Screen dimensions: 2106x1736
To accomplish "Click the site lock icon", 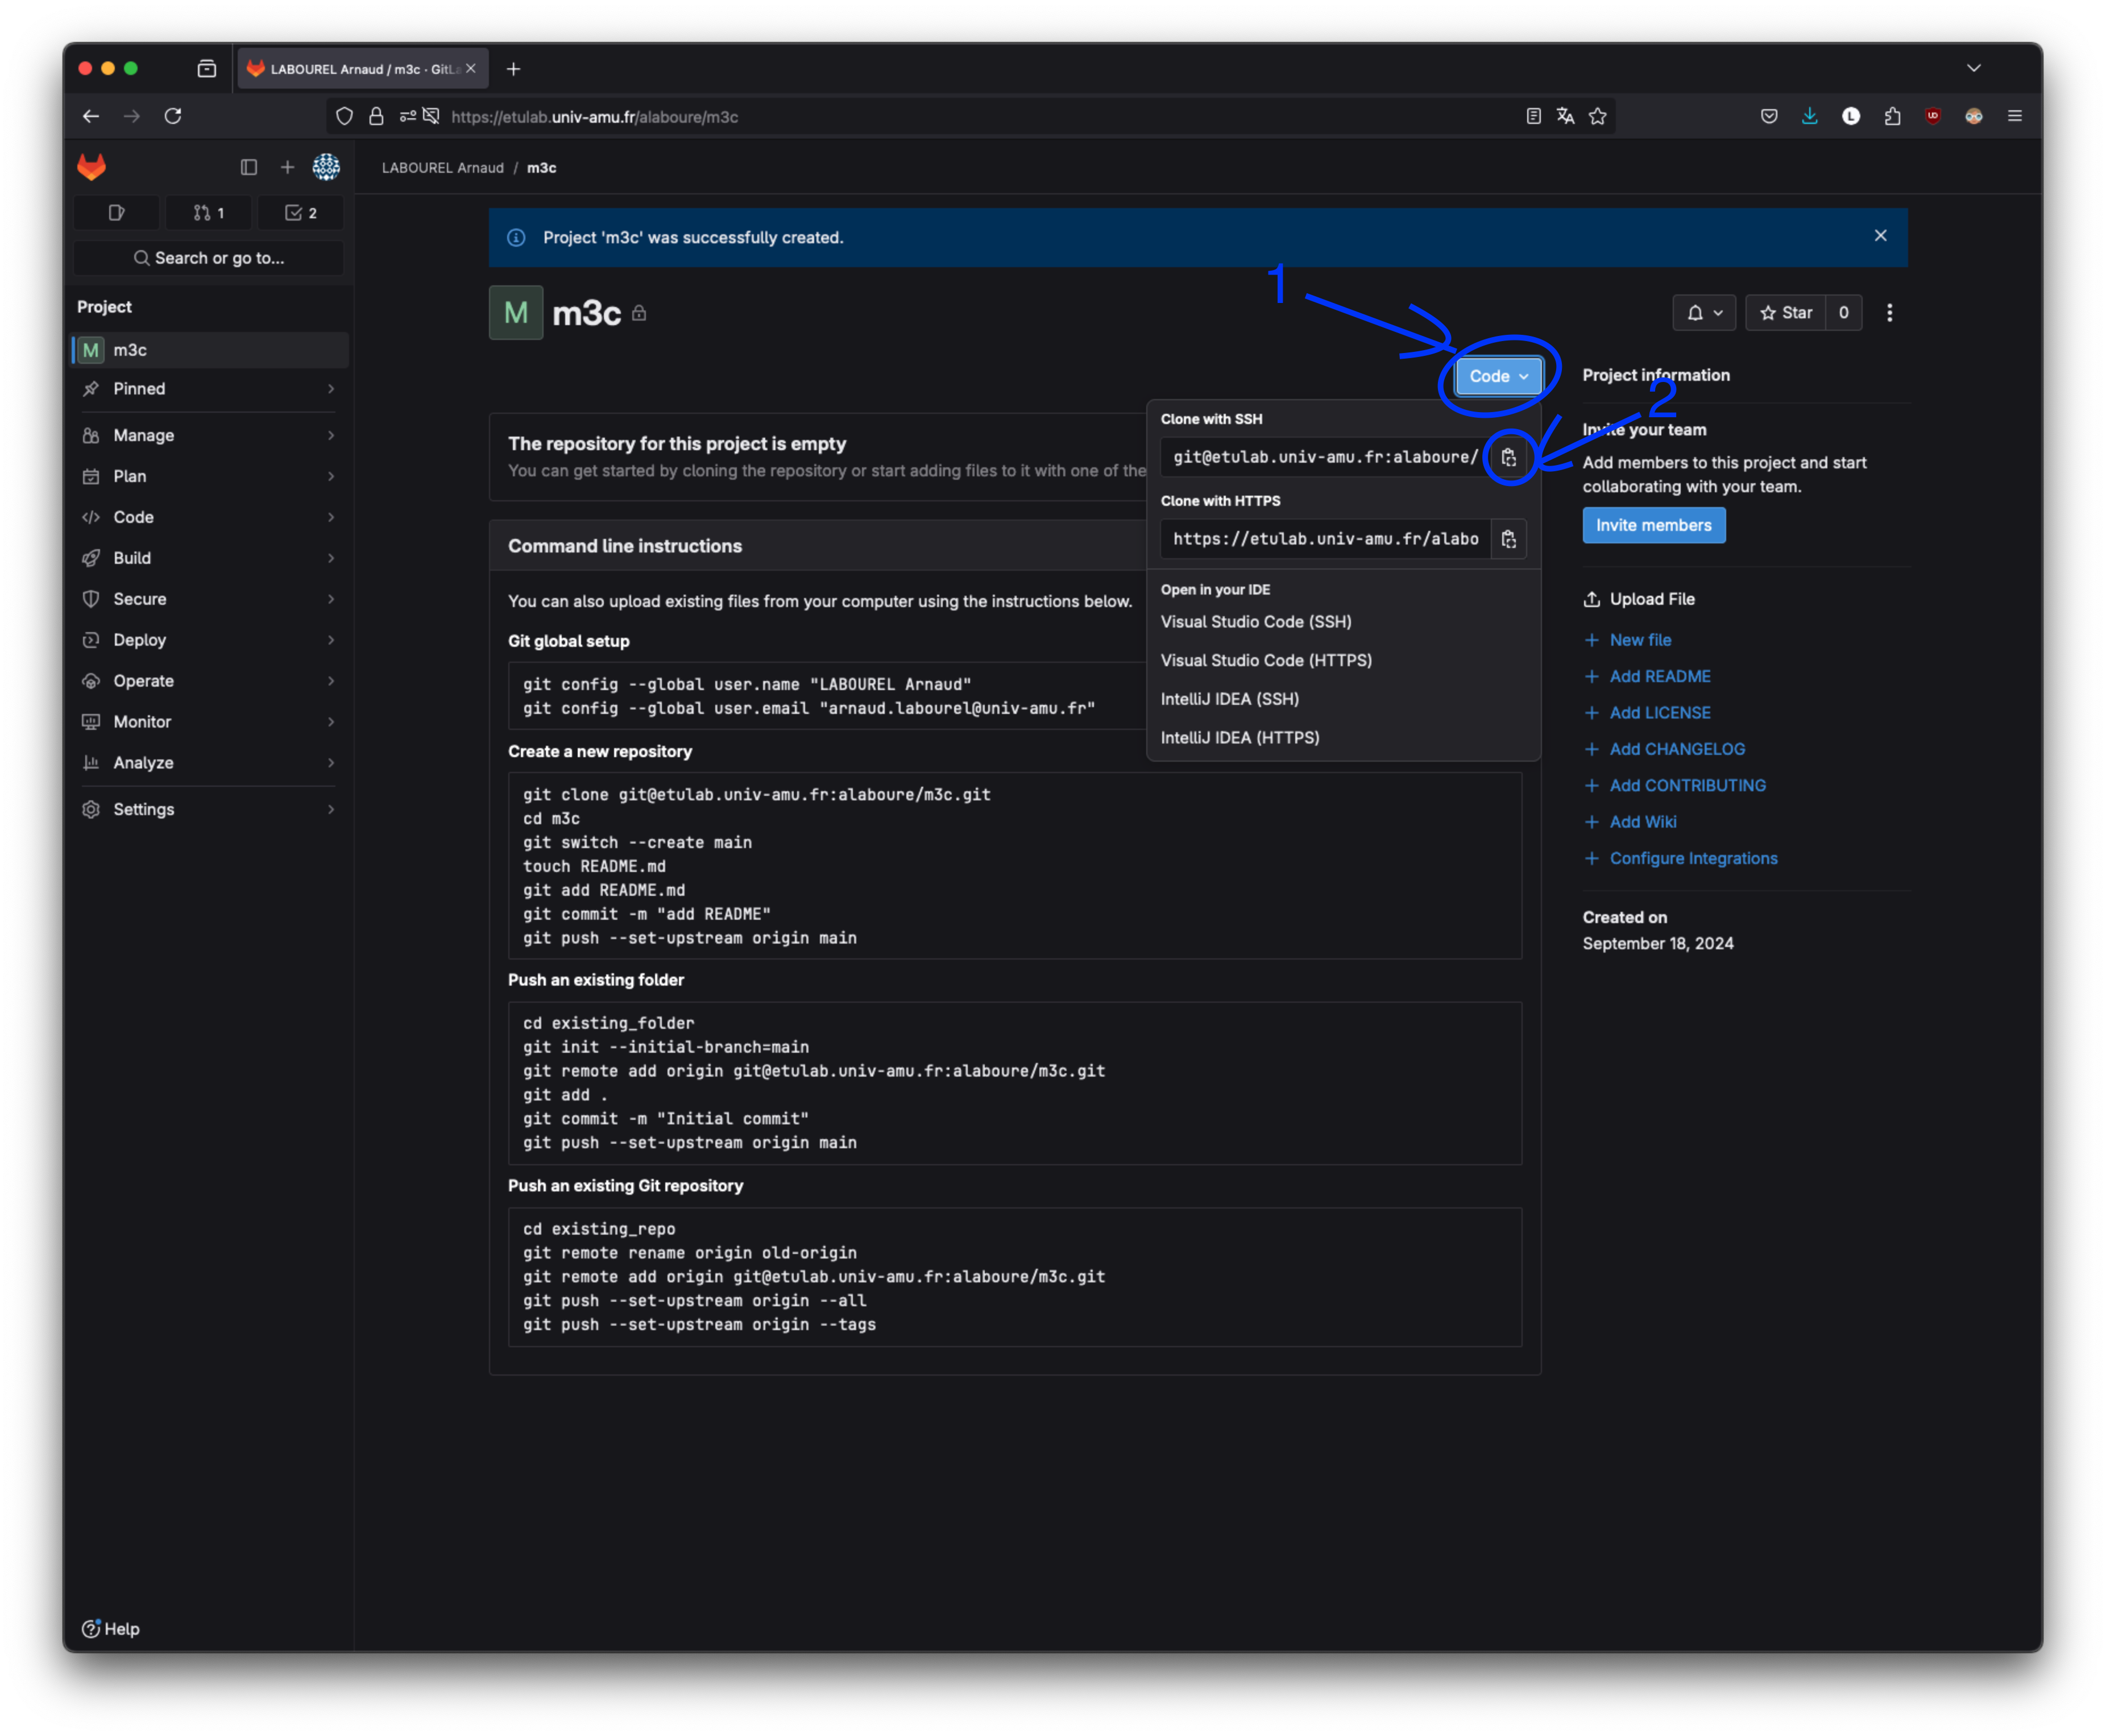I will tap(376, 116).
